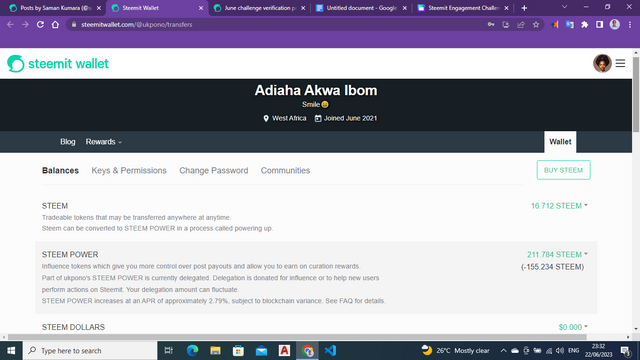Switch to Untitled document Google tab

[x=361, y=8]
